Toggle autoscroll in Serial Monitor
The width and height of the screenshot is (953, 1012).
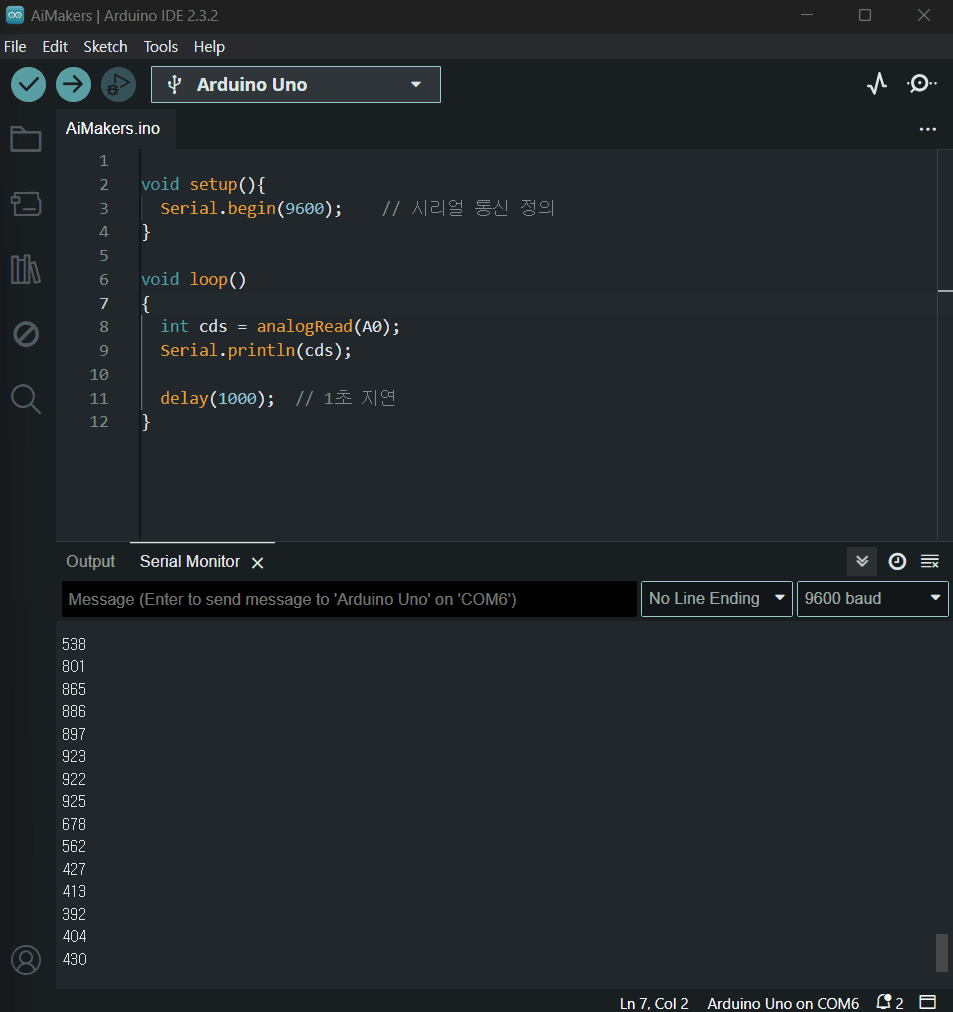pyautogui.click(x=862, y=561)
